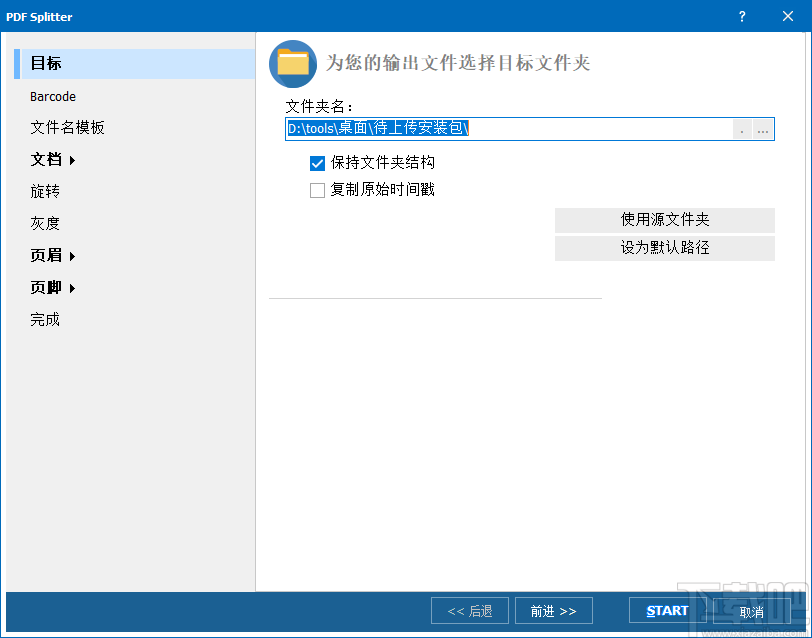Expand the 页脚 section arrow
This screenshot has height=638, width=812.
70,287
